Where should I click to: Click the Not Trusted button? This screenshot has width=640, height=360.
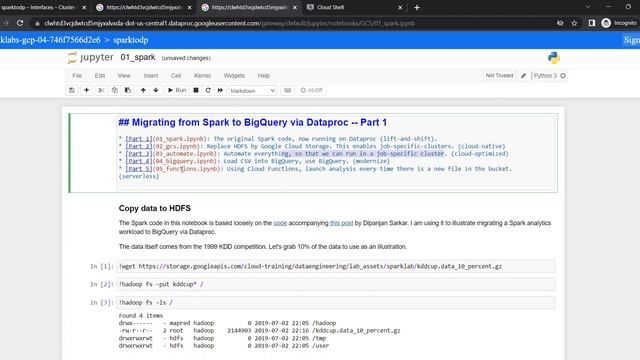(499, 76)
